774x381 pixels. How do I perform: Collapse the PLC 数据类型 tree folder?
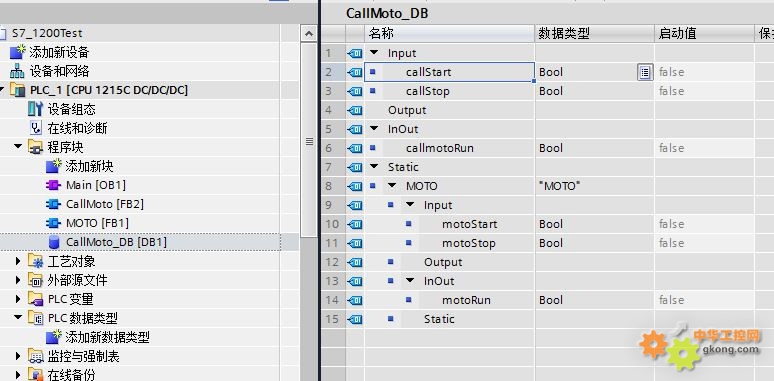tap(18, 318)
